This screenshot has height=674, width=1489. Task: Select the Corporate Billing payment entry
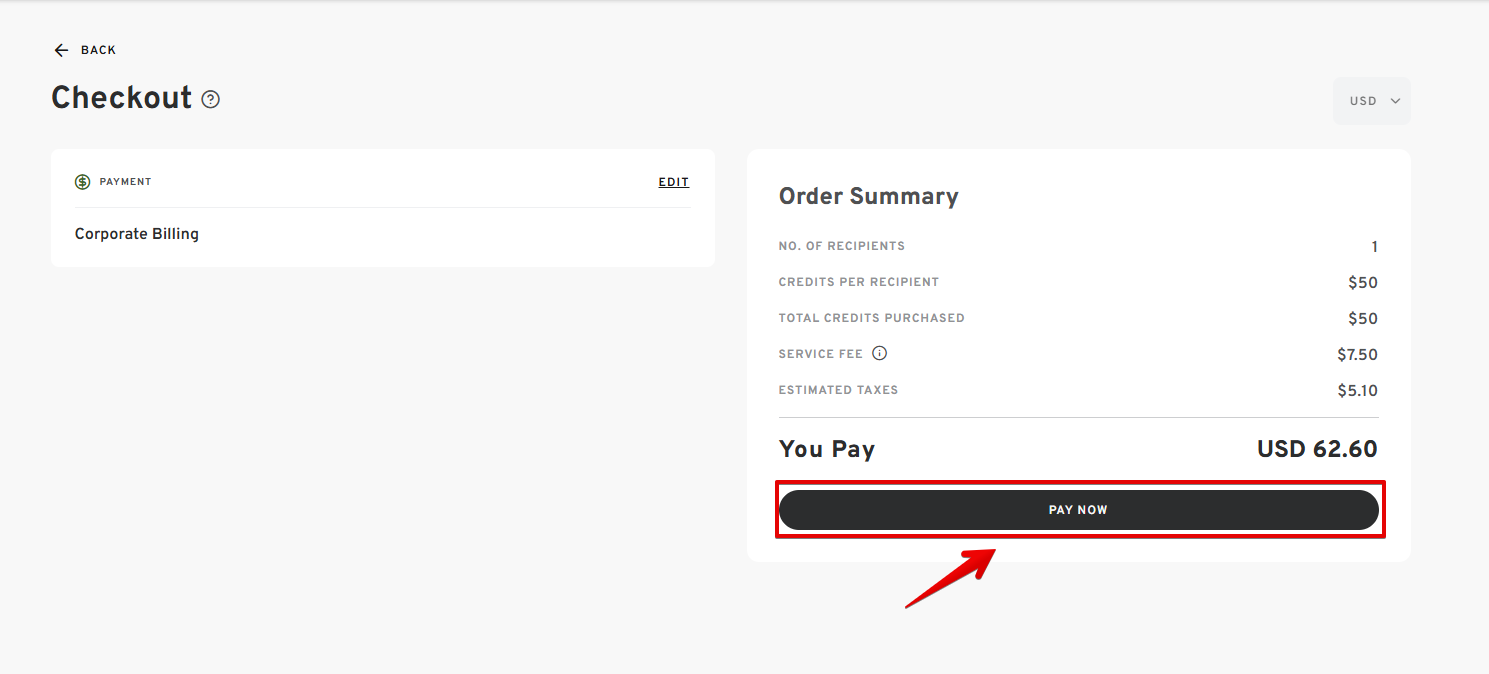click(137, 234)
